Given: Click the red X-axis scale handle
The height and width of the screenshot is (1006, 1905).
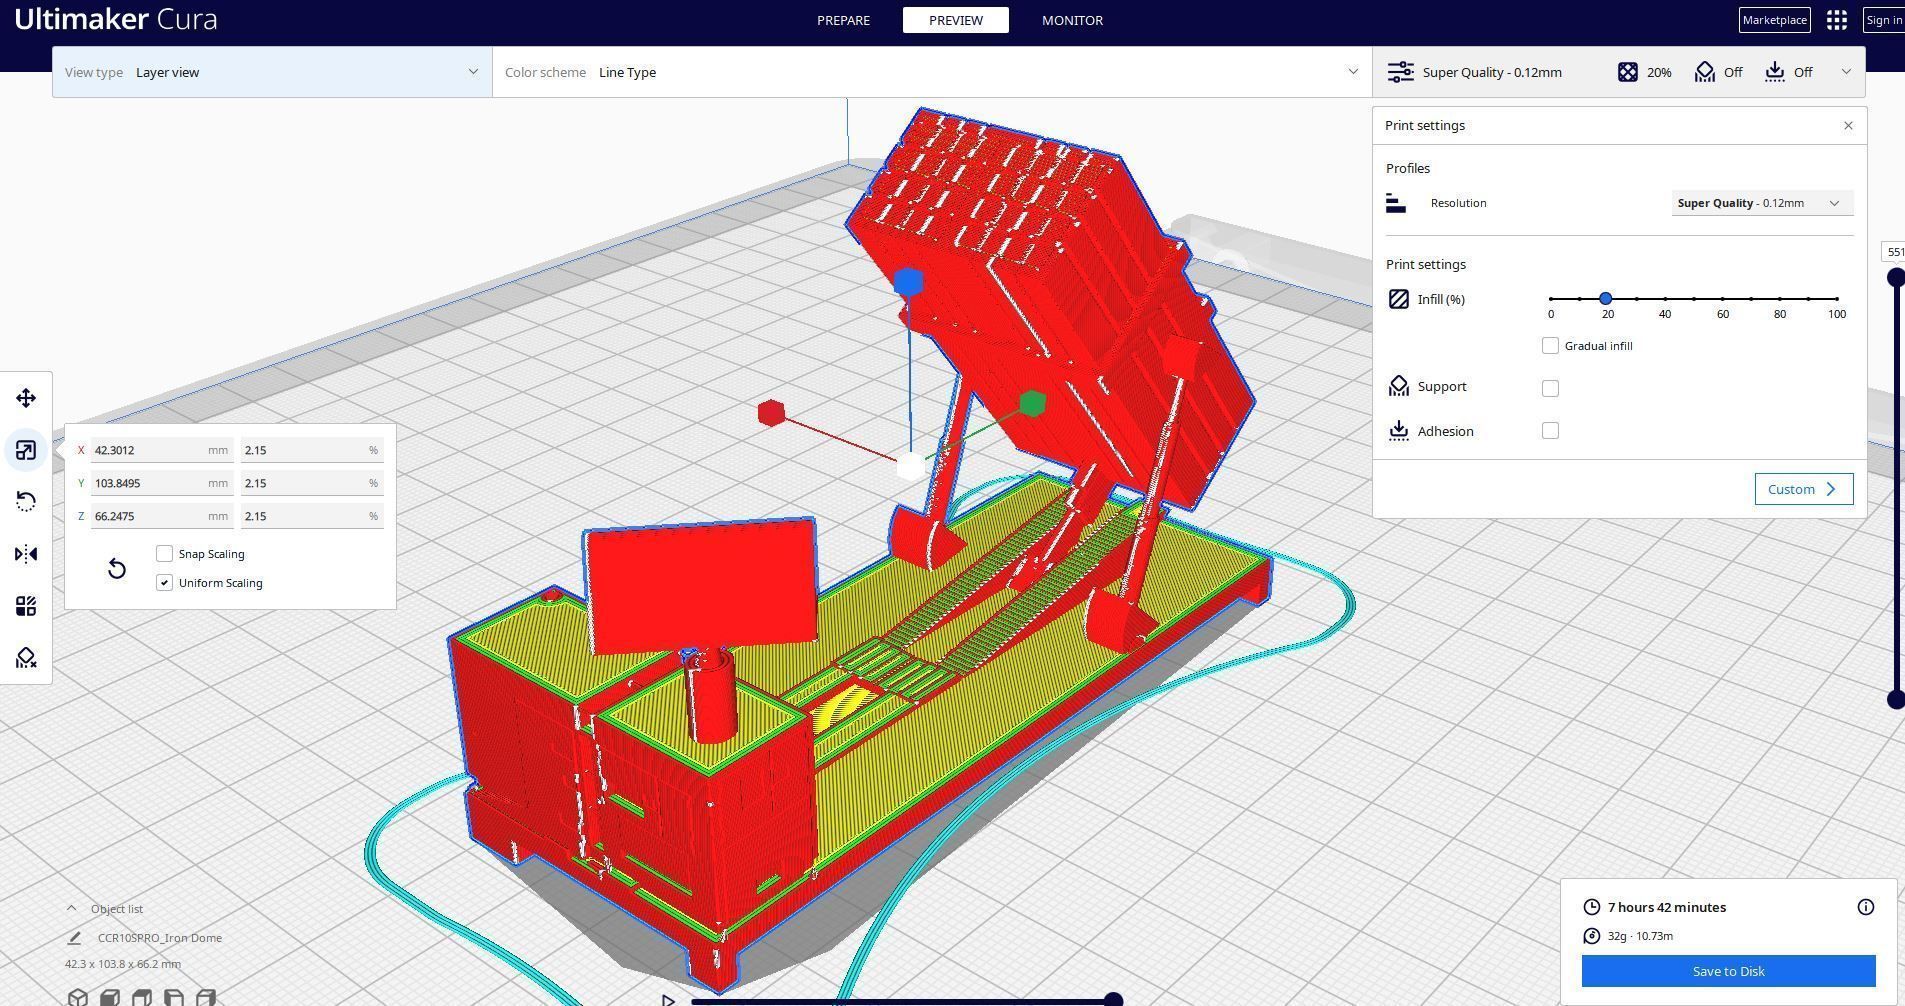Looking at the screenshot, I should [x=771, y=413].
